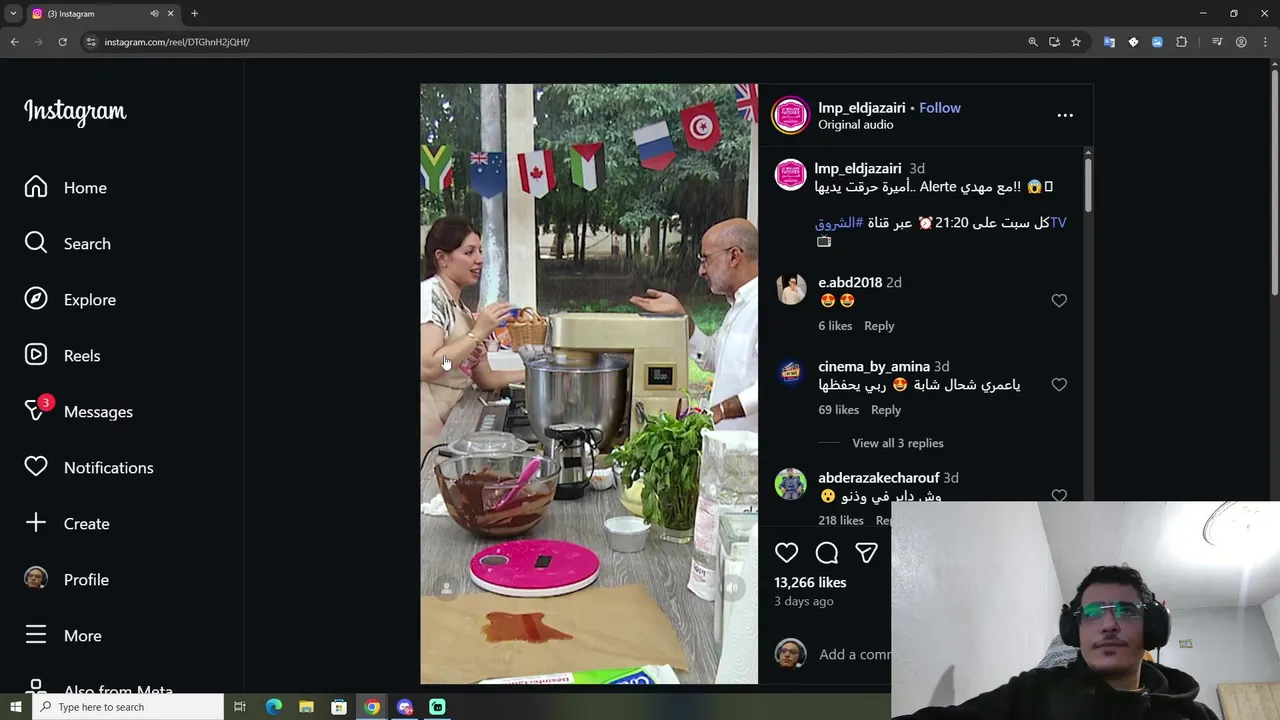The image size is (1280, 720).
Task: Go to Reels in sidebar
Action: (x=80, y=355)
